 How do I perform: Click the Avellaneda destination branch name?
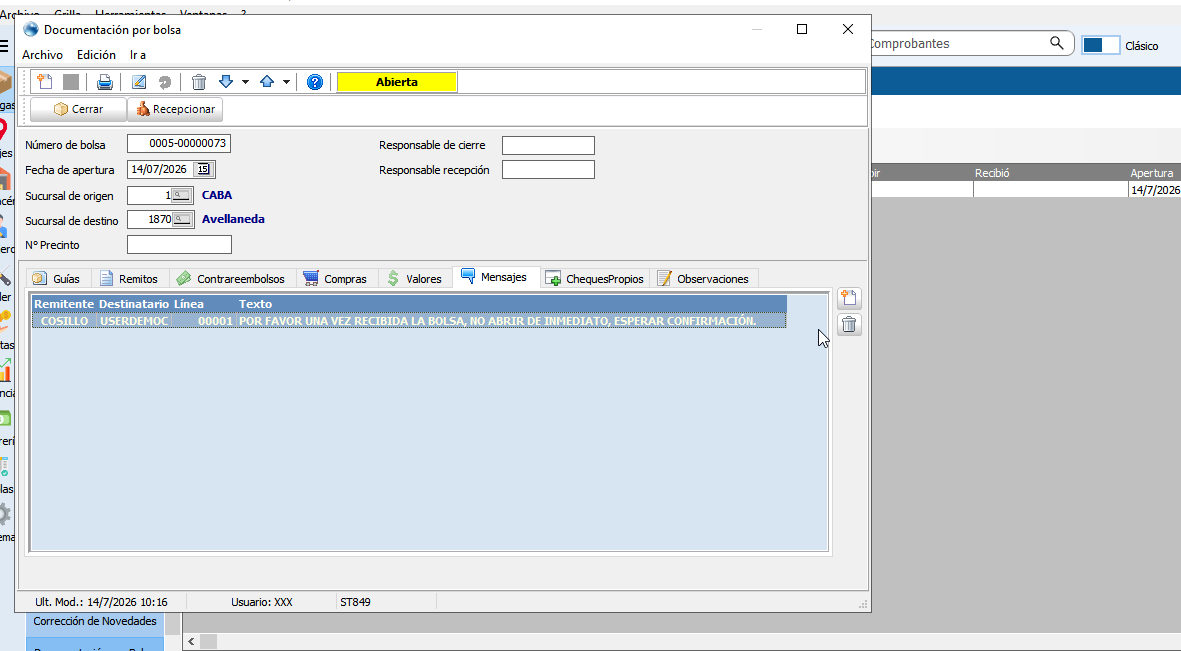click(x=233, y=219)
